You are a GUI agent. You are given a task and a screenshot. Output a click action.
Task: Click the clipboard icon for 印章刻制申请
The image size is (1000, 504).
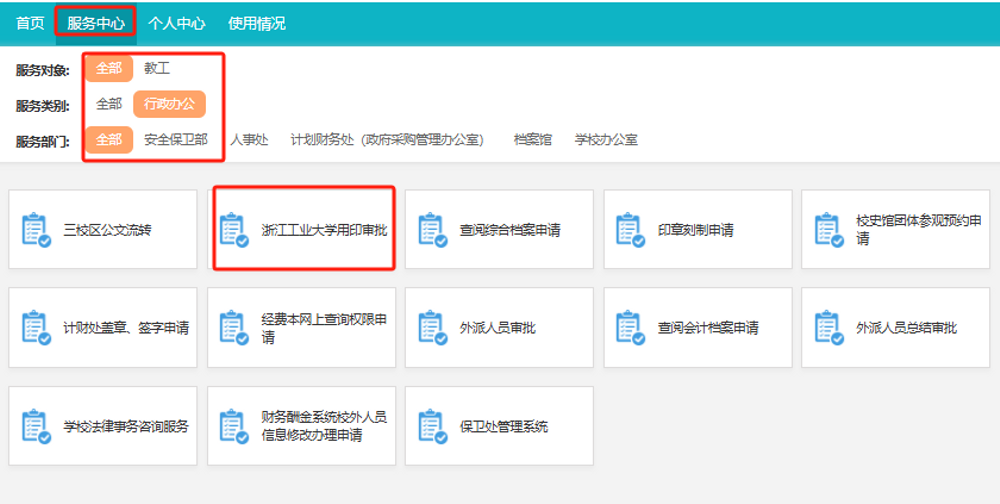pos(632,230)
